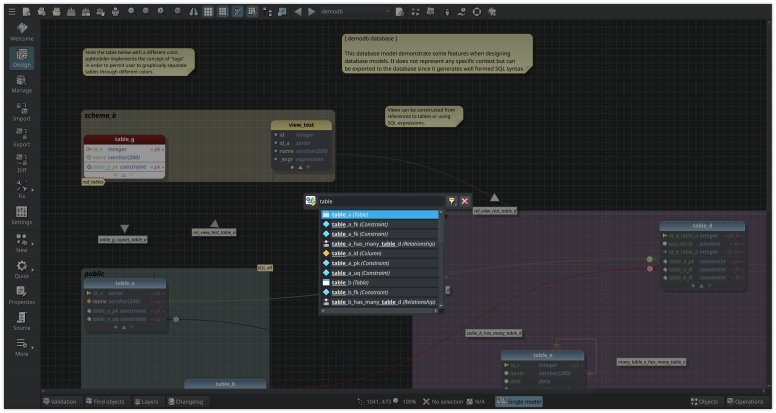
Task: Click the results list vertical scrollbar
Action: 440,258
